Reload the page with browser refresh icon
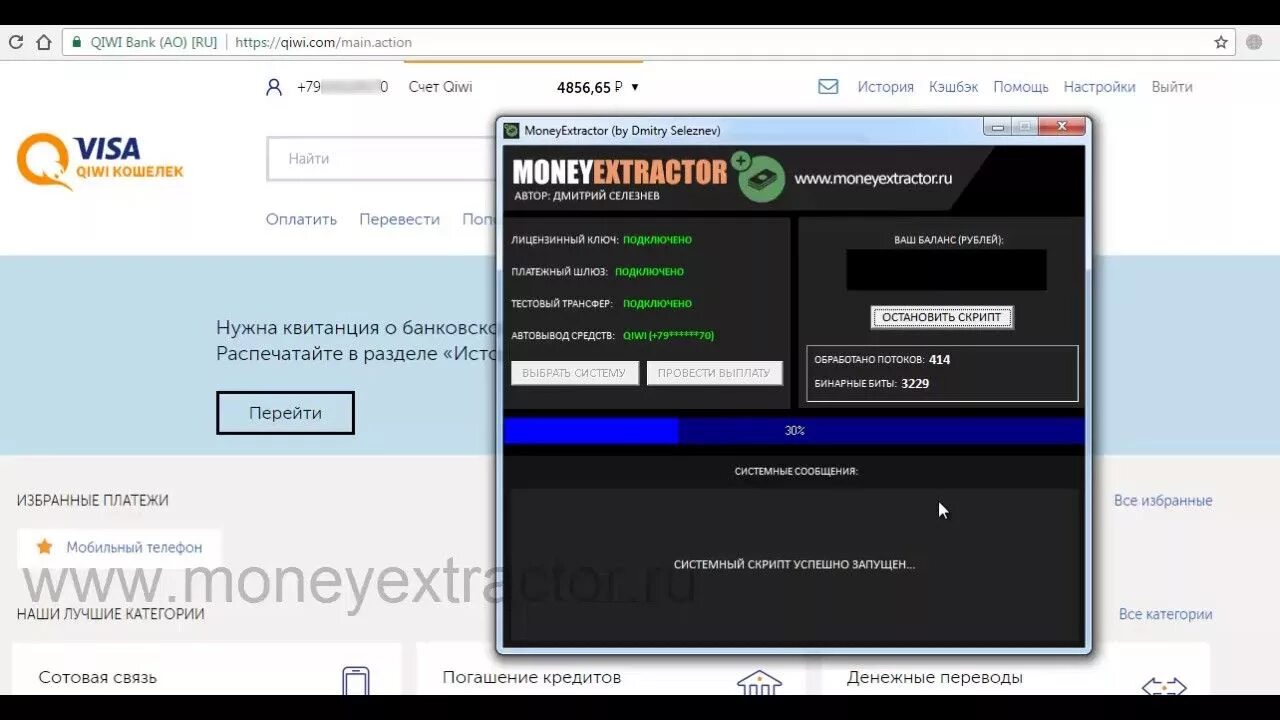Screen dimensions: 1280x720 pos(16,42)
